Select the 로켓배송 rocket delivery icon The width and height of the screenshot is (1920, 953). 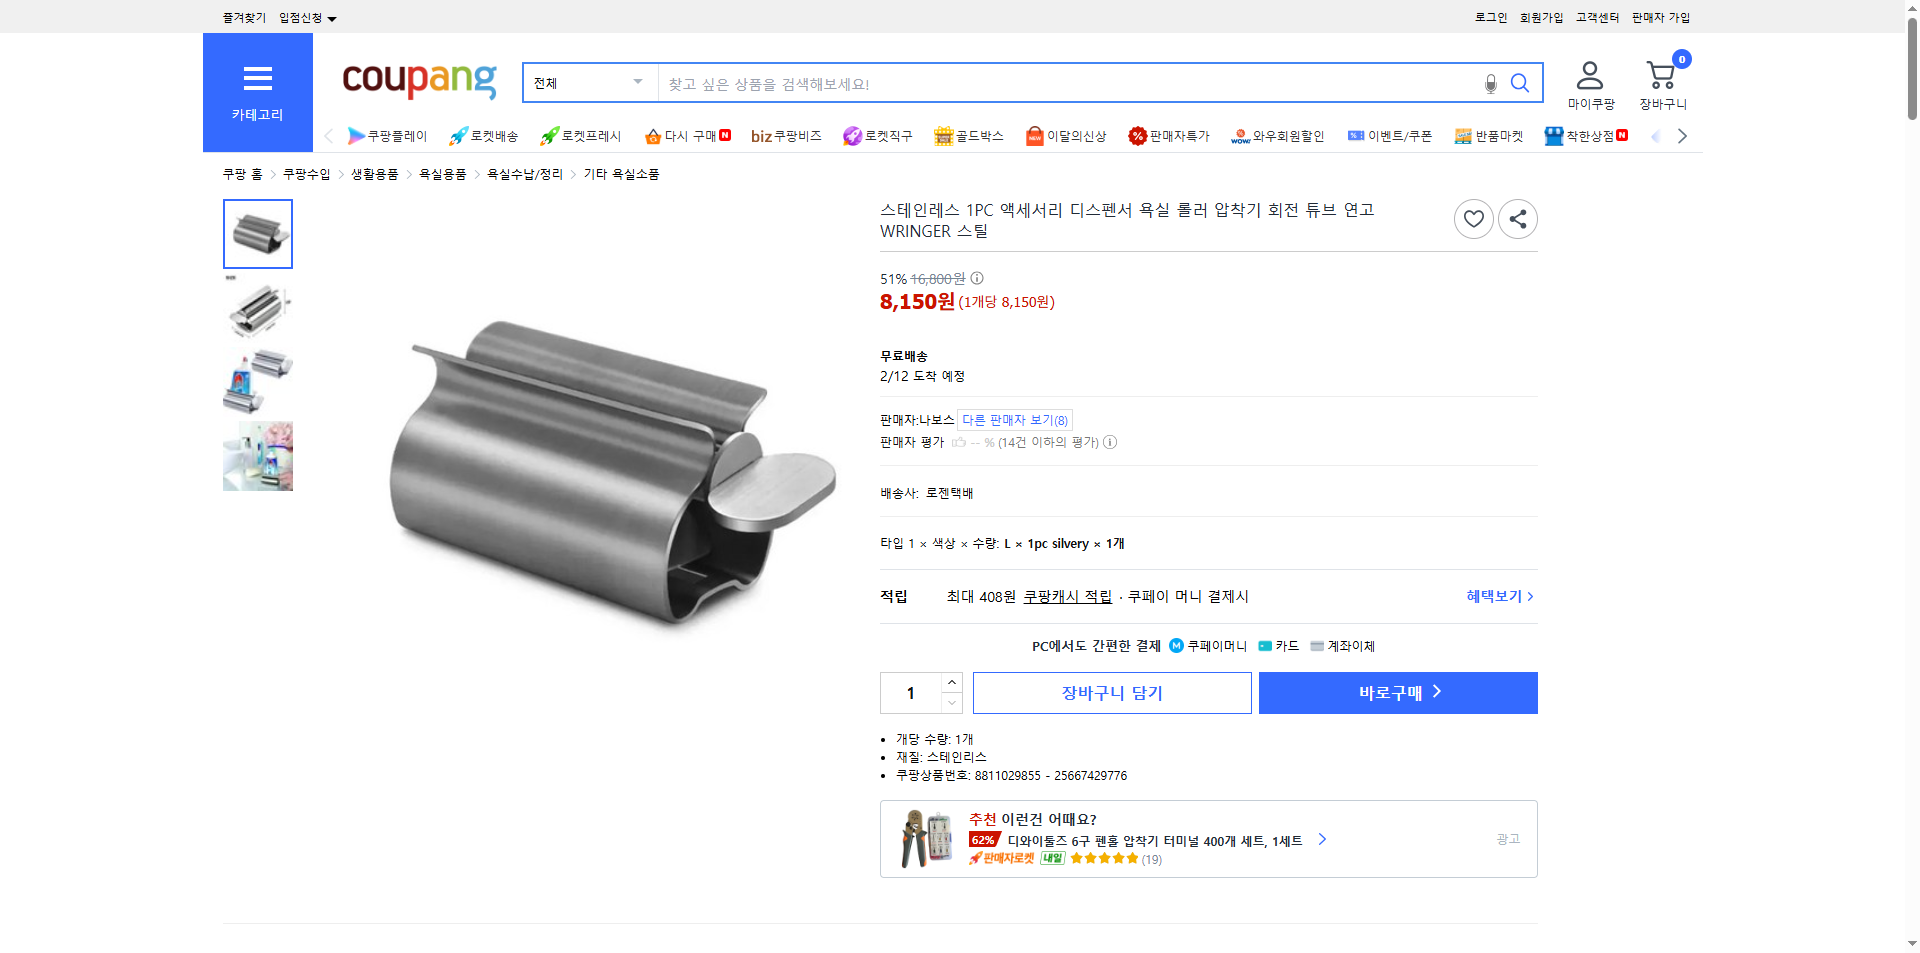484,136
